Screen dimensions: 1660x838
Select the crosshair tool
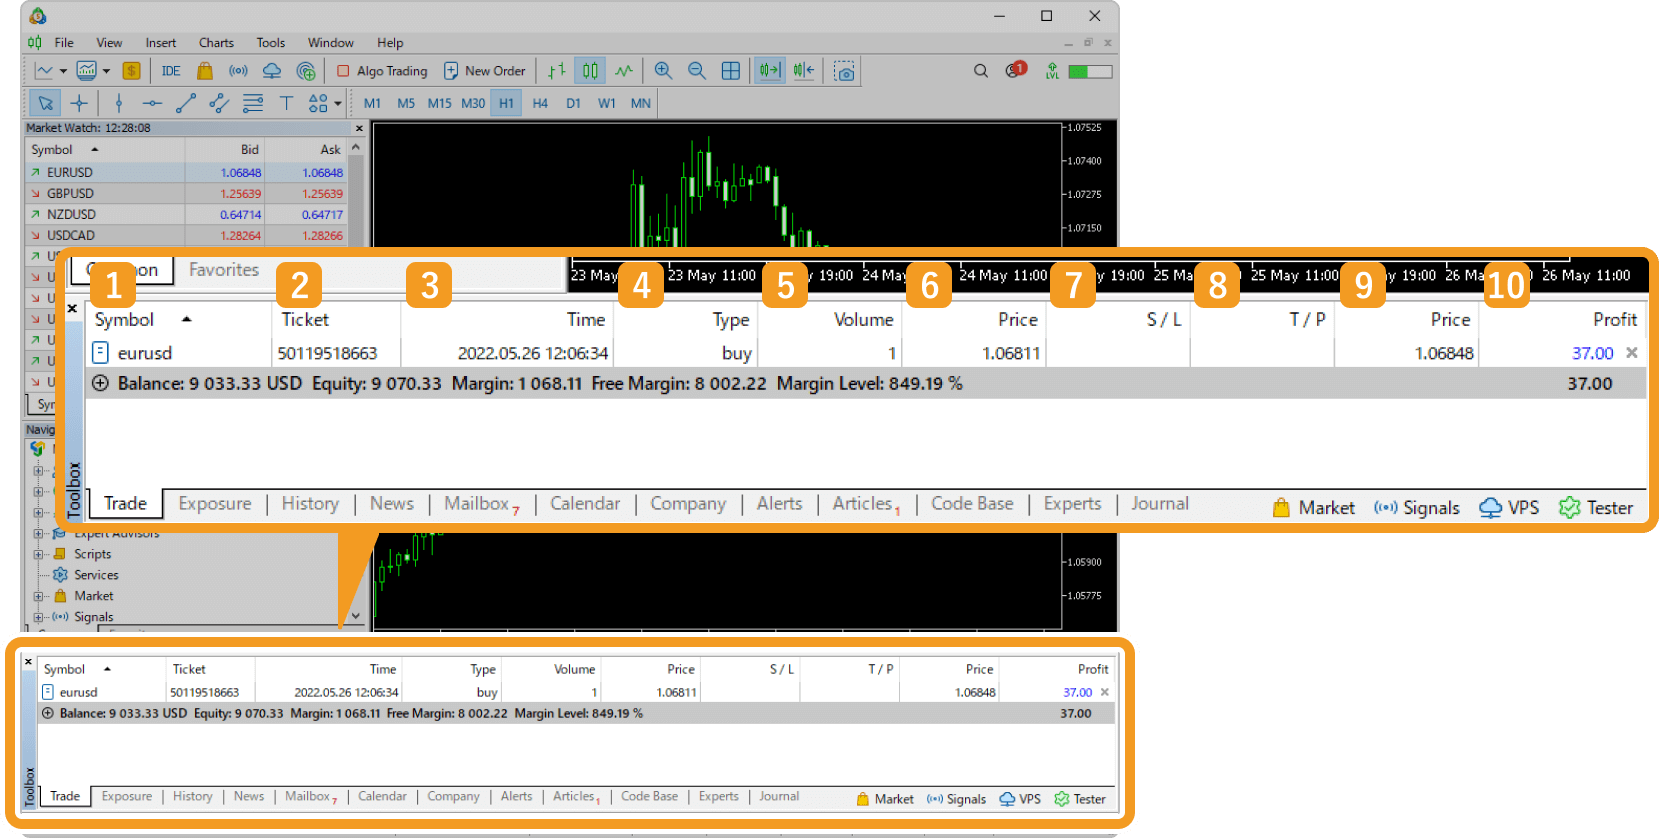click(79, 103)
